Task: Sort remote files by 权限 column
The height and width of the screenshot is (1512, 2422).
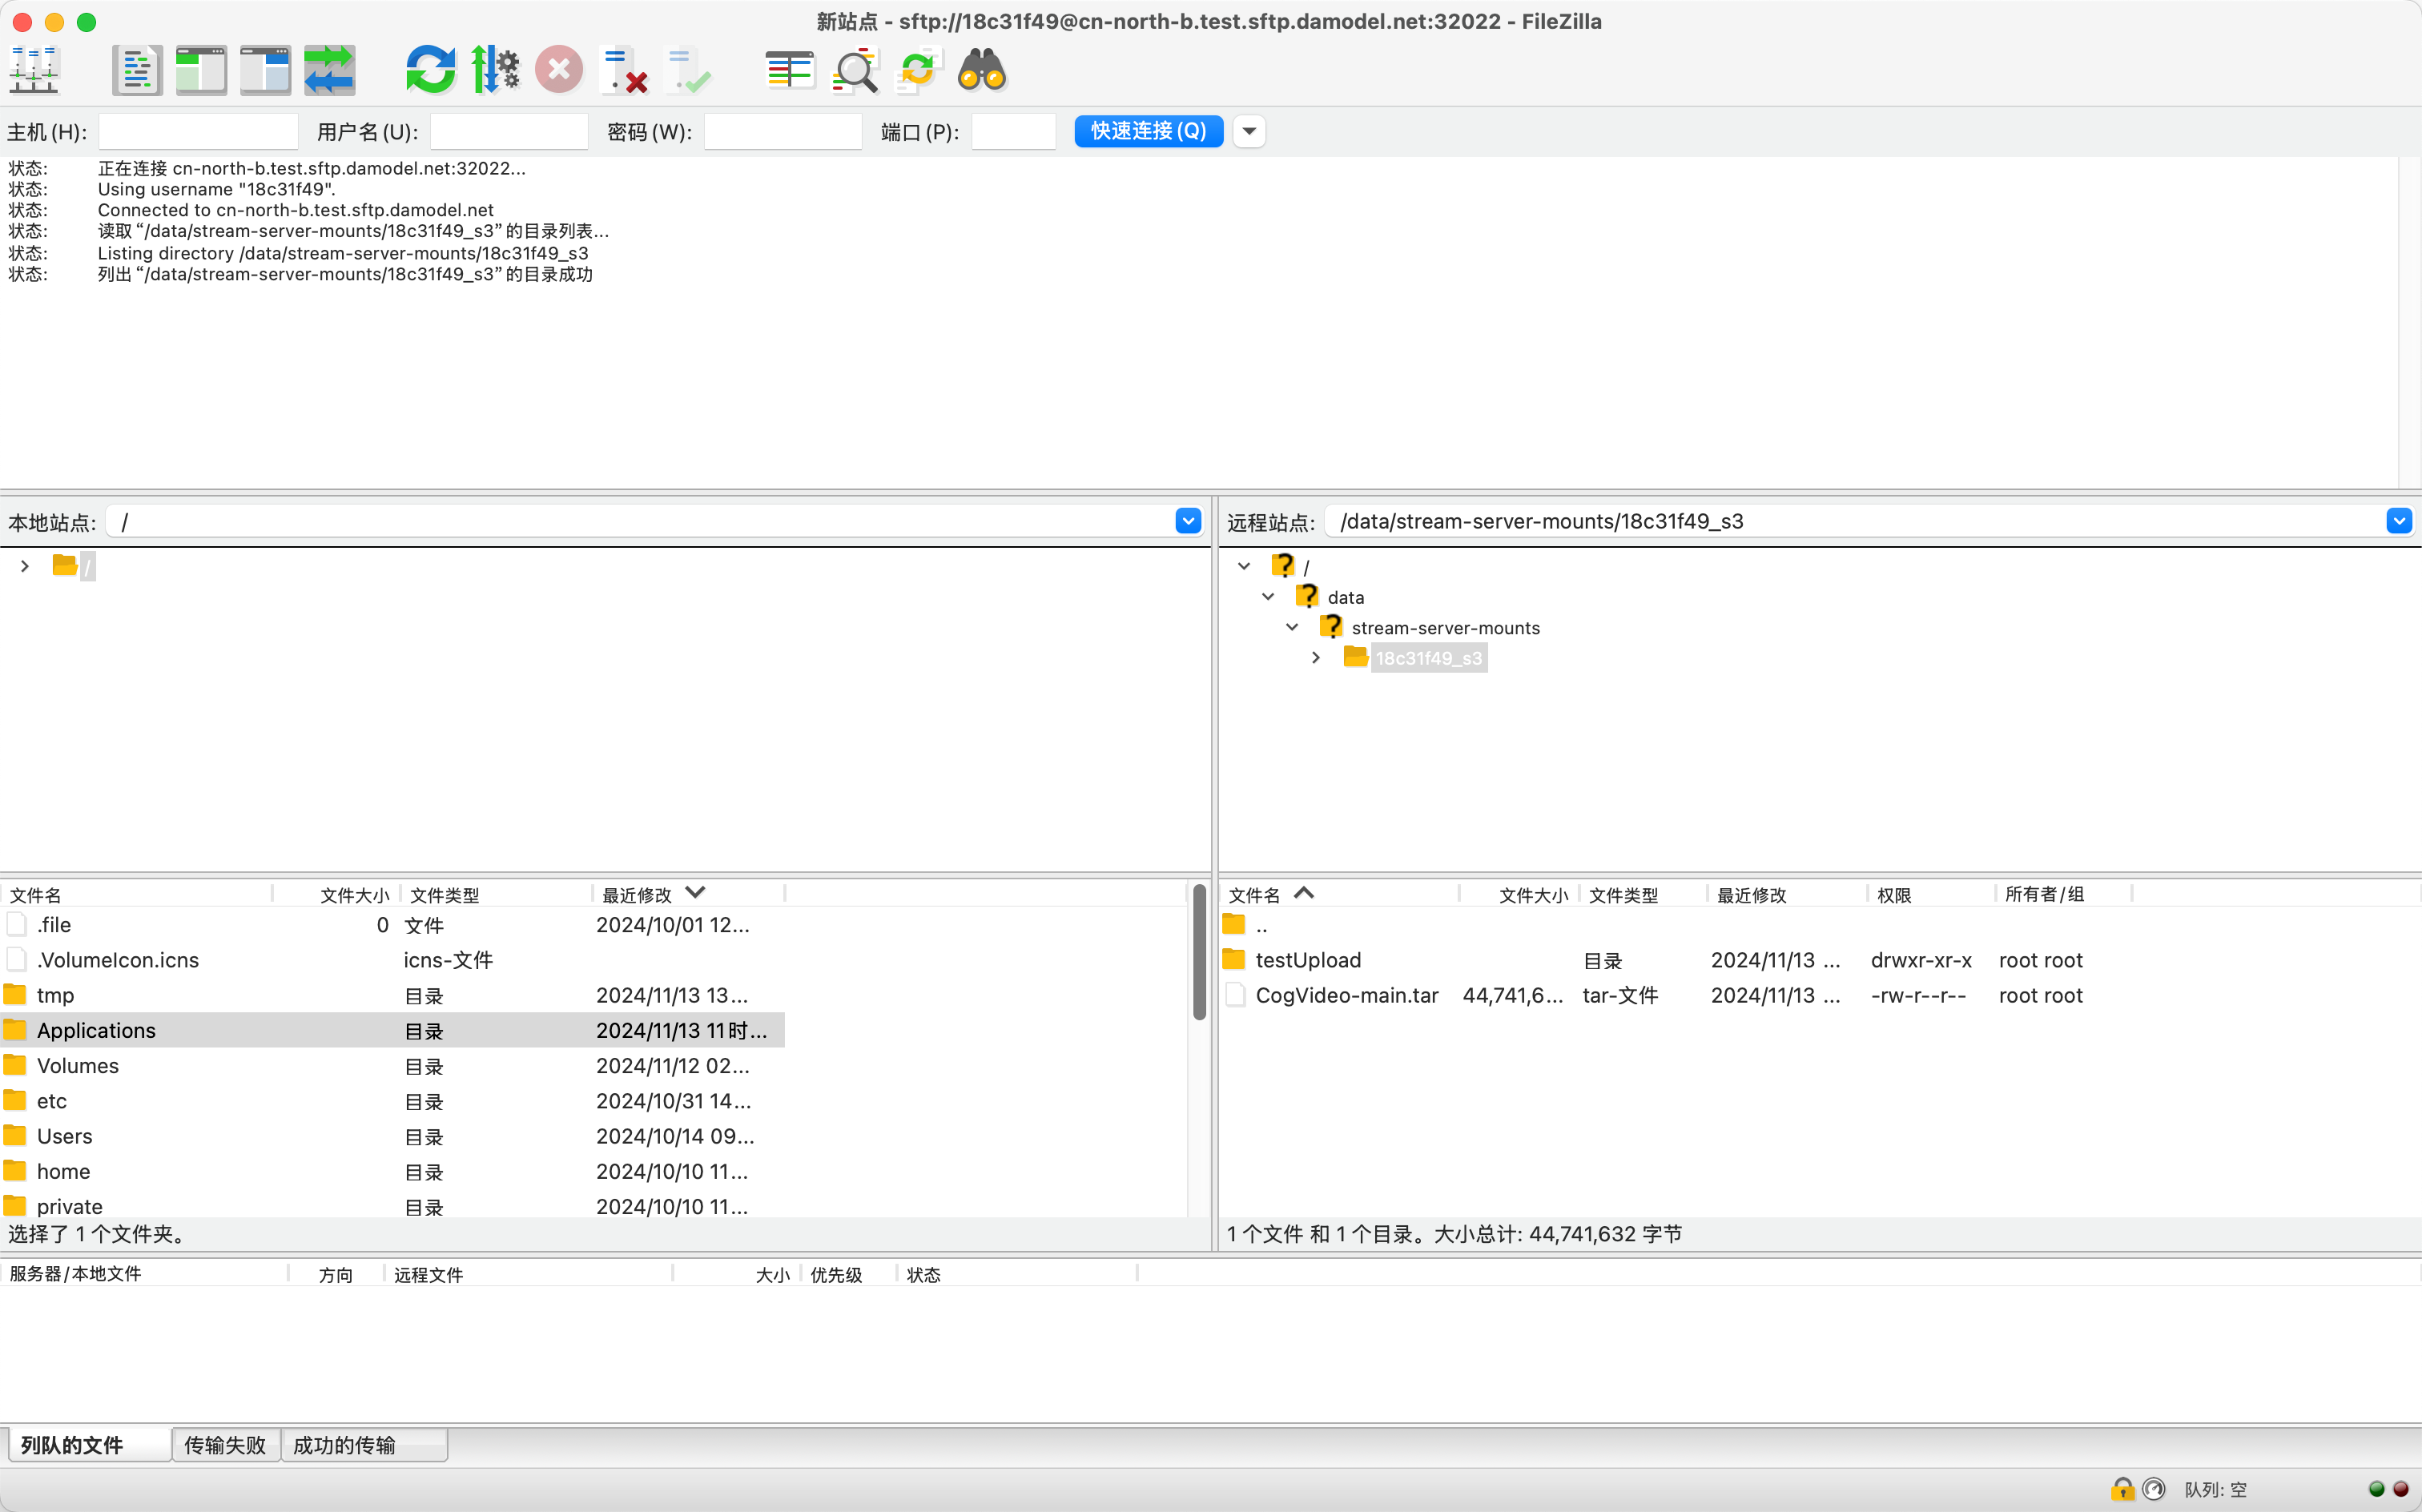Action: 1931,895
